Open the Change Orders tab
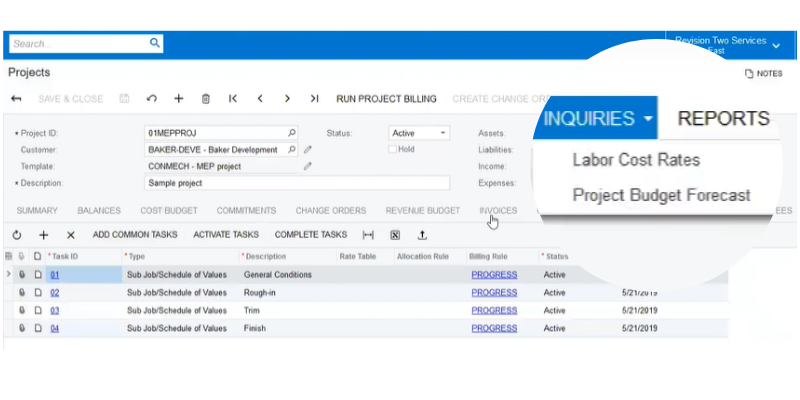 (x=331, y=211)
